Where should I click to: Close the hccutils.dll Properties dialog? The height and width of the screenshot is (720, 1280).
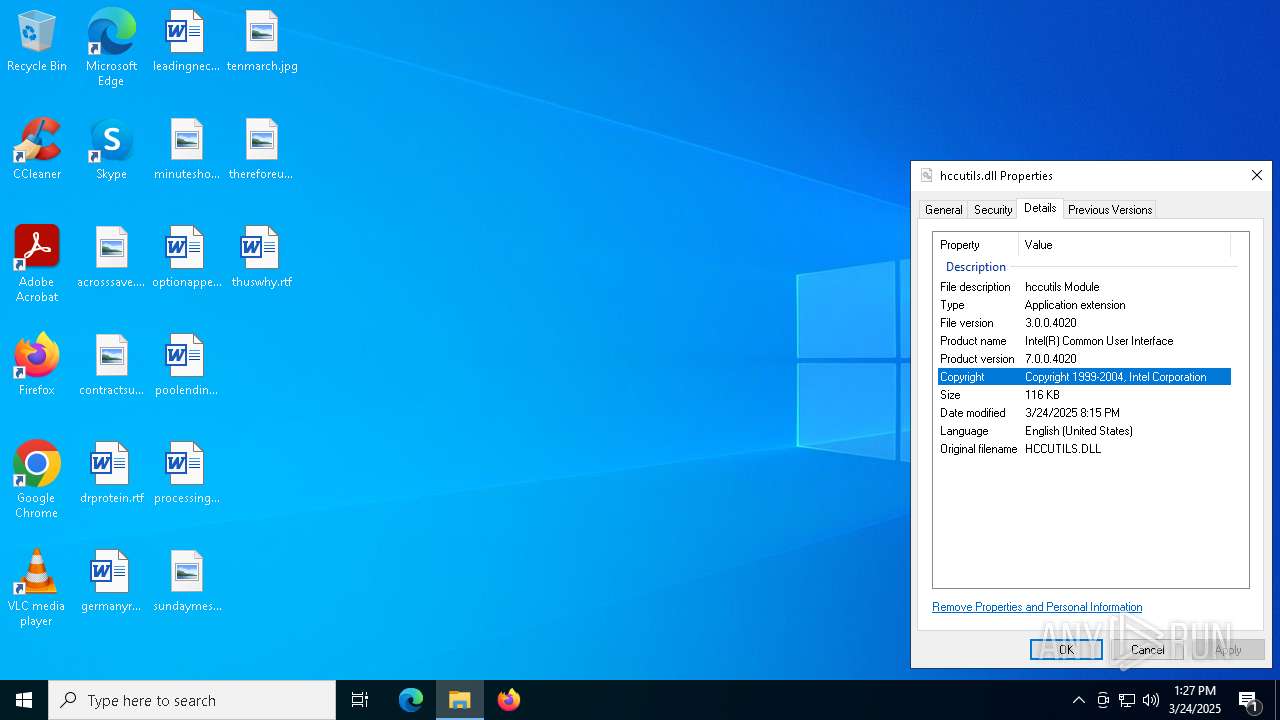coord(1256,175)
